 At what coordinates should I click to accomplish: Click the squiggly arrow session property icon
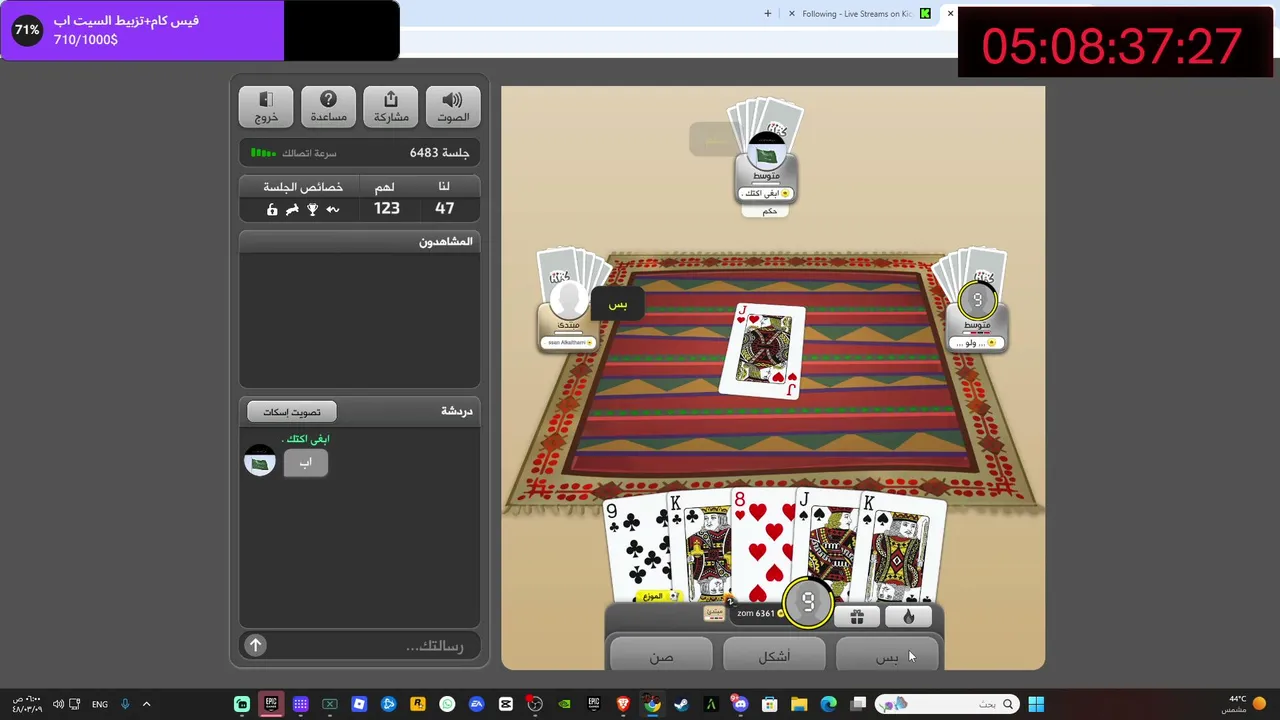pyautogui.click(x=333, y=209)
